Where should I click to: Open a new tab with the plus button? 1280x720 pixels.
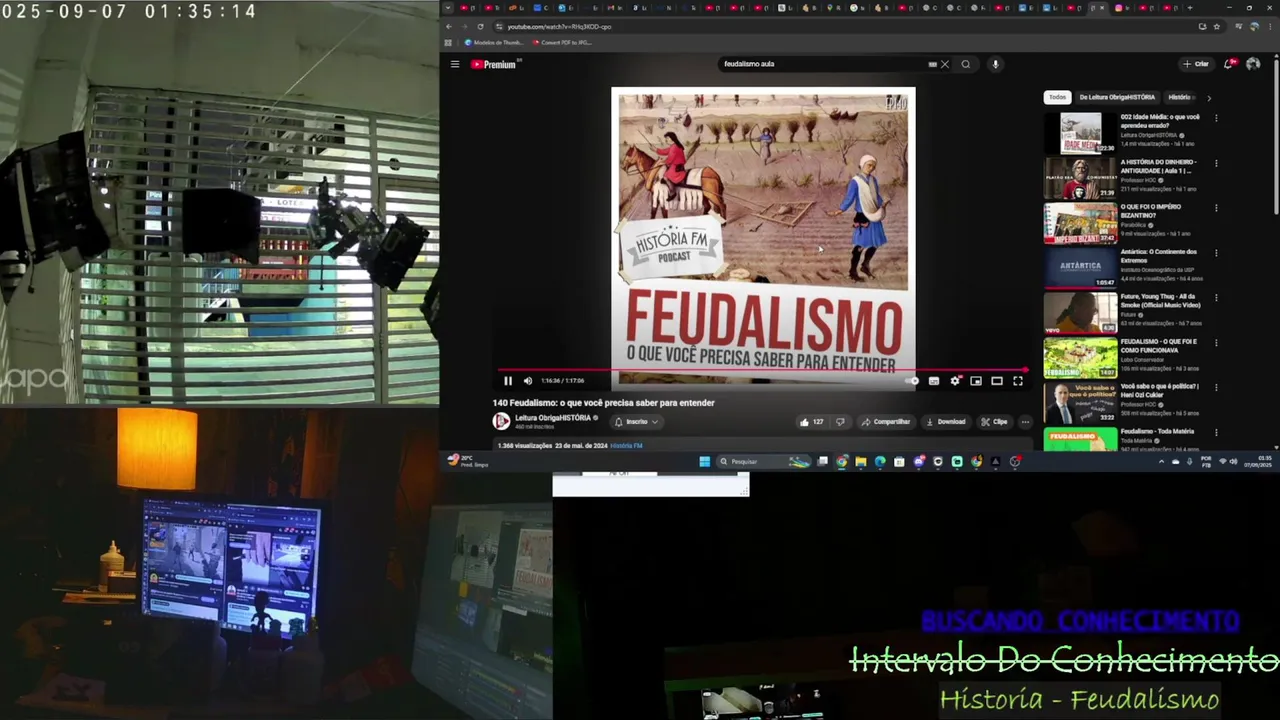(x=1189, y=8)
